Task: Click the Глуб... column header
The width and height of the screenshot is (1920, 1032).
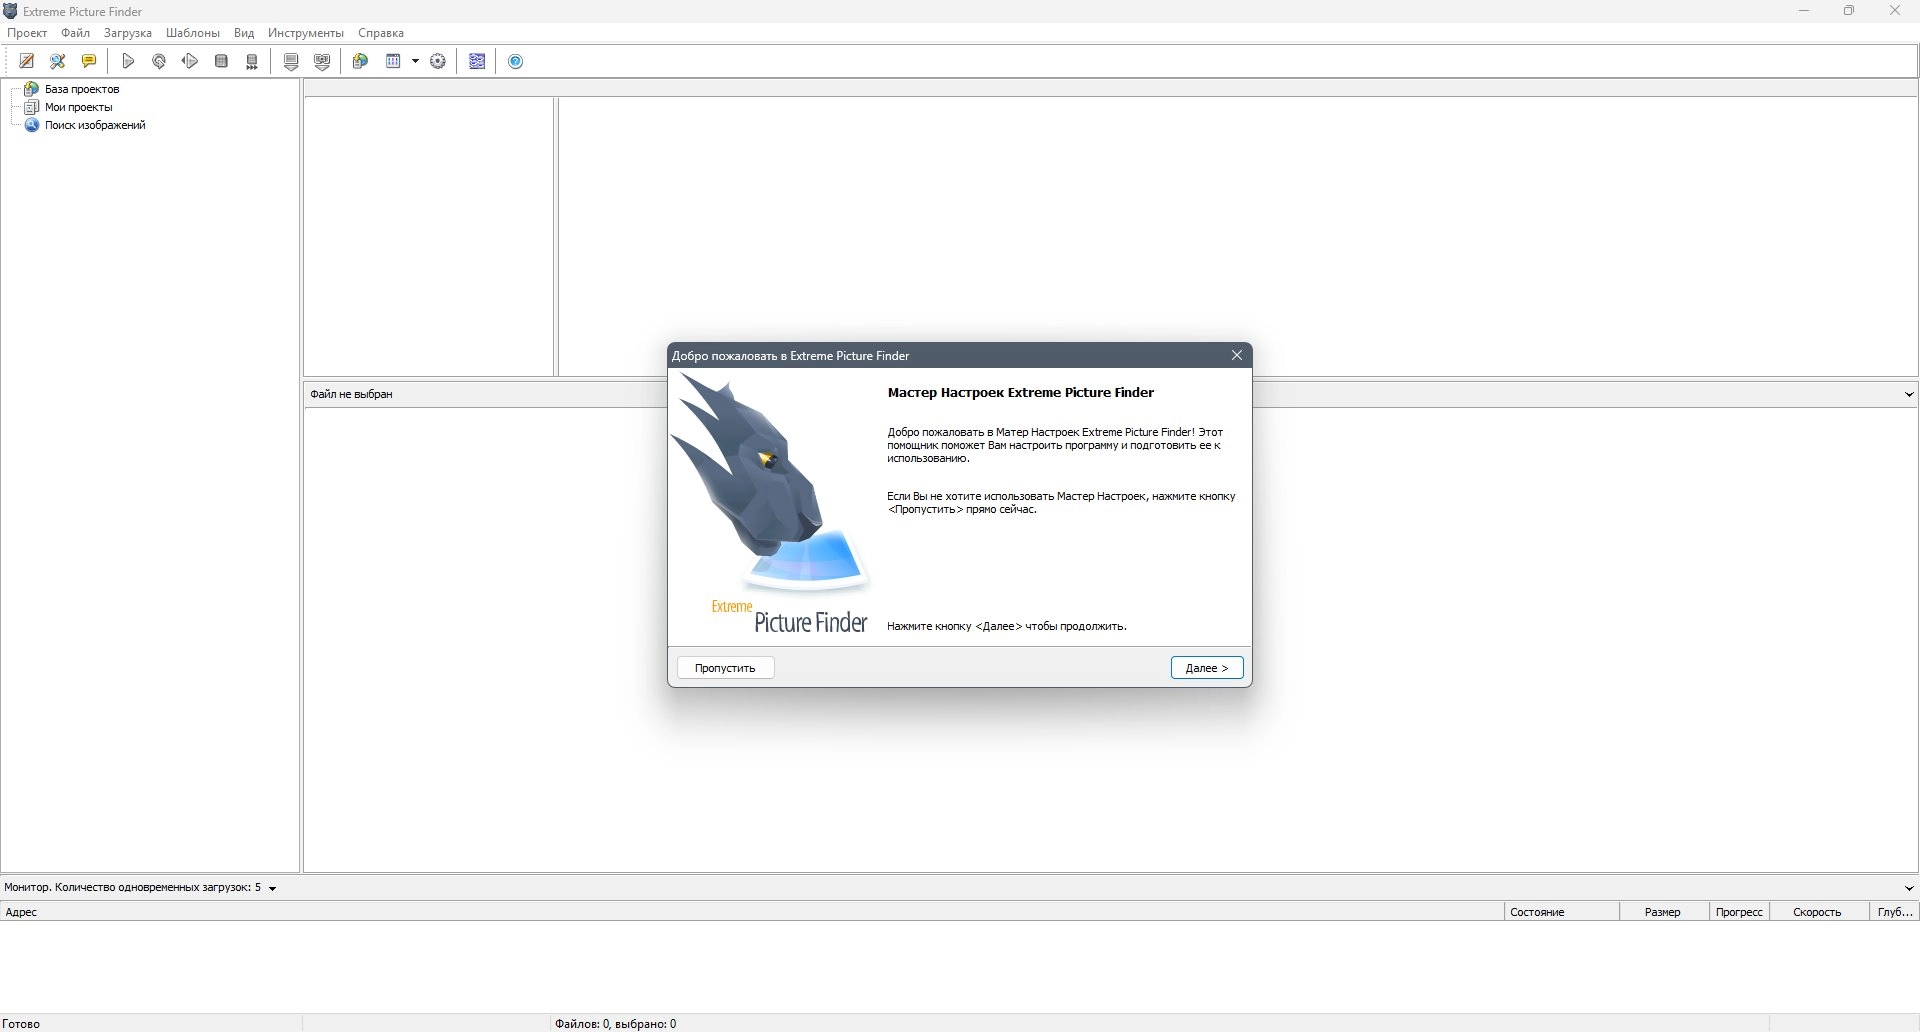Action: pyautogui.click(x=1894, y=912)
